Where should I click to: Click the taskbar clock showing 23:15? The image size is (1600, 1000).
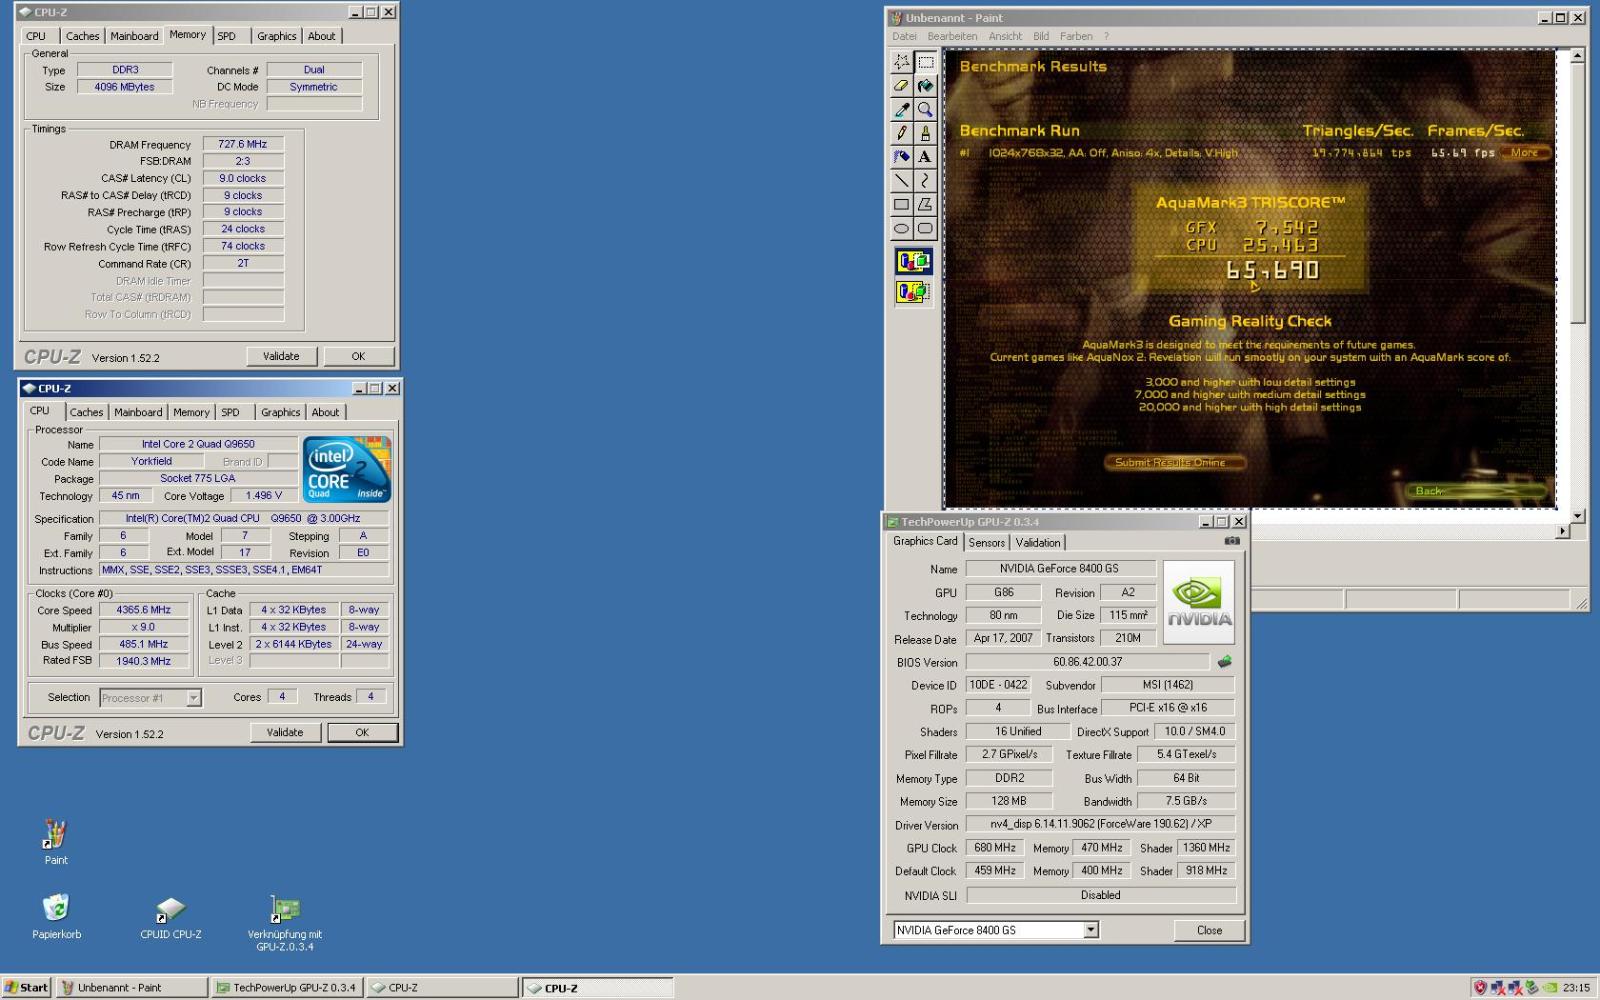click(x=1576, y=988)
